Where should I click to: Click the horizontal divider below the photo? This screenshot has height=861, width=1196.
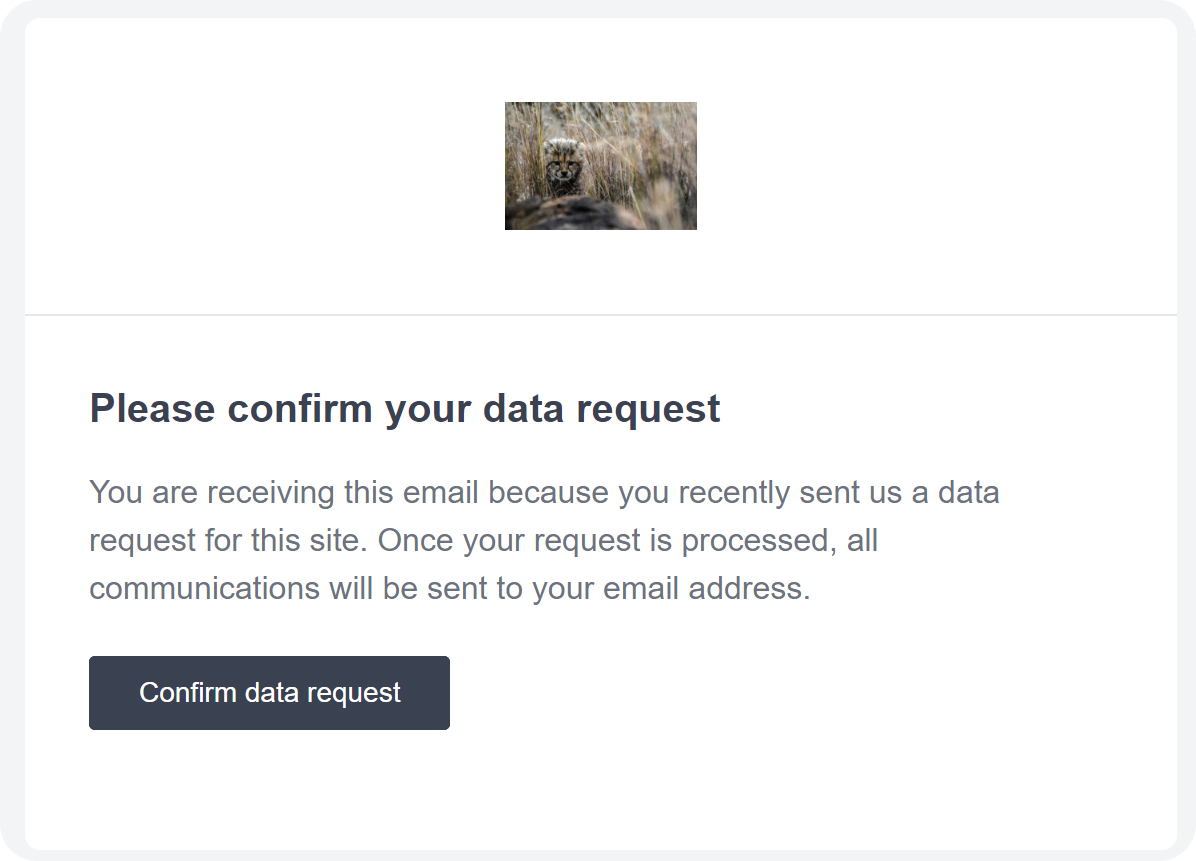pos(600,315)
